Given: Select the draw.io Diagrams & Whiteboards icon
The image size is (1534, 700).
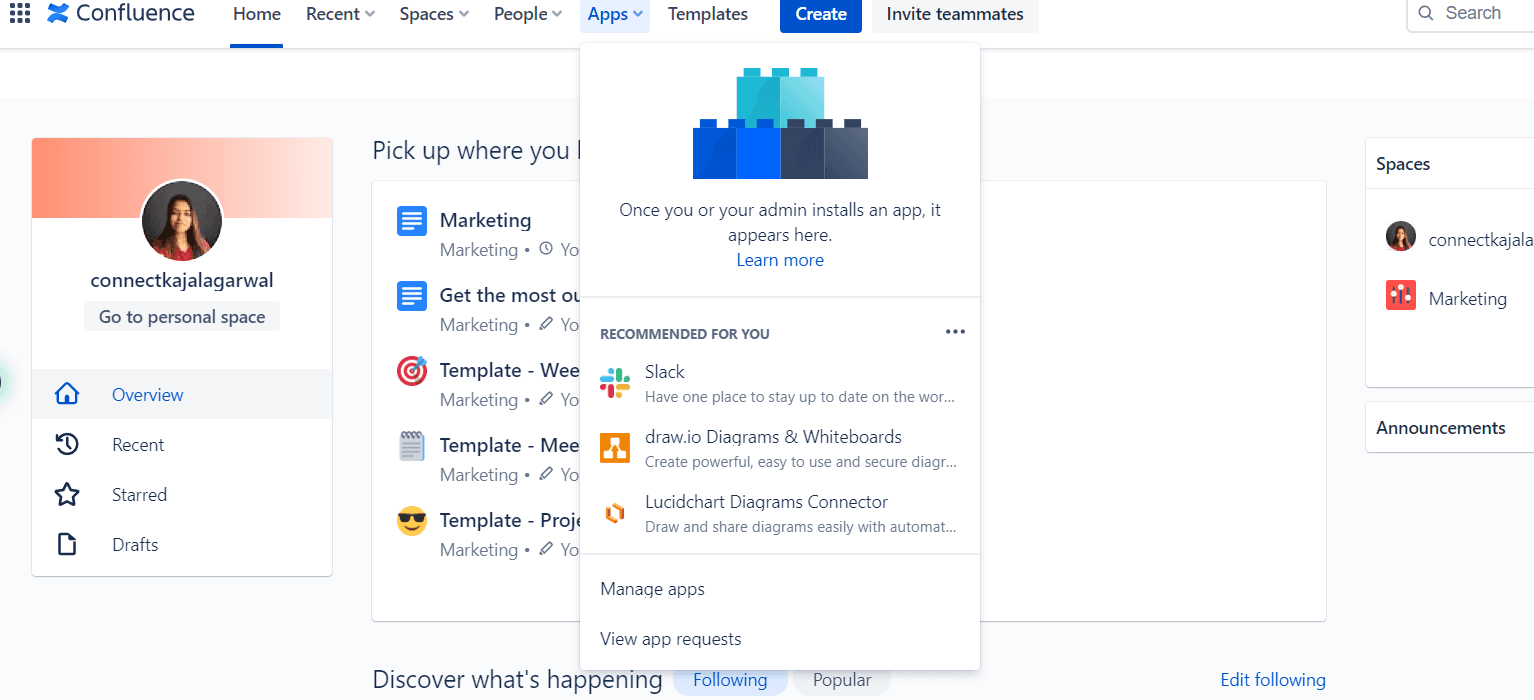Looking at the screenshot, I should pos(615,447).
